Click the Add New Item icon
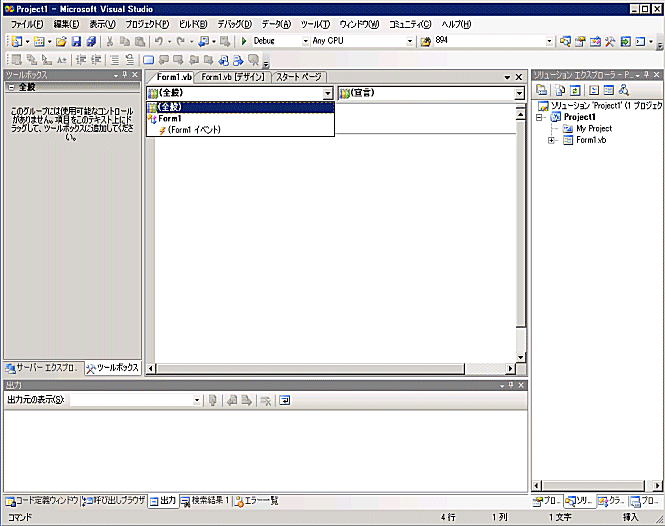The height and width of the screenshot is (526, 665). tap(39, 41)
